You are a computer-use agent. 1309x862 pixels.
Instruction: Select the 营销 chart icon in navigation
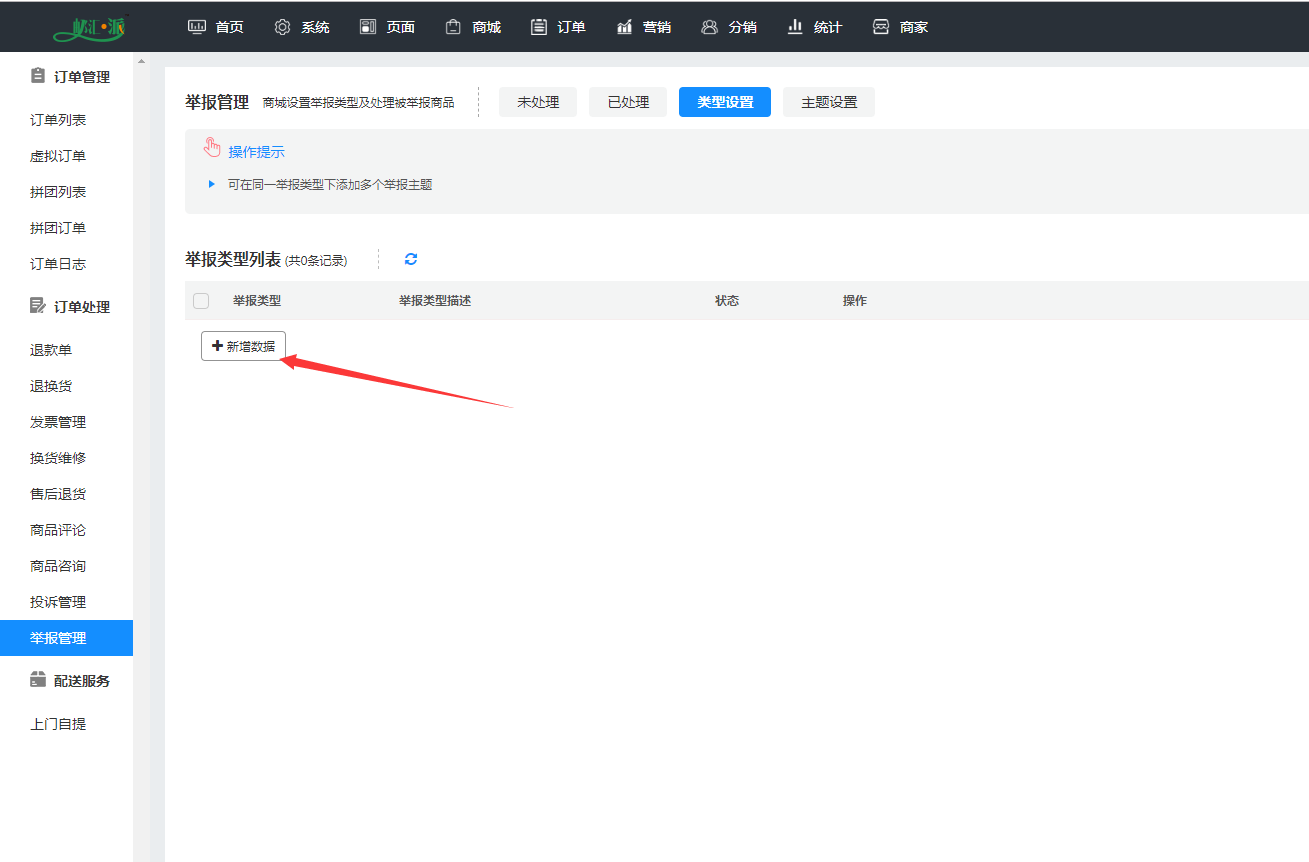coord(624,27)
